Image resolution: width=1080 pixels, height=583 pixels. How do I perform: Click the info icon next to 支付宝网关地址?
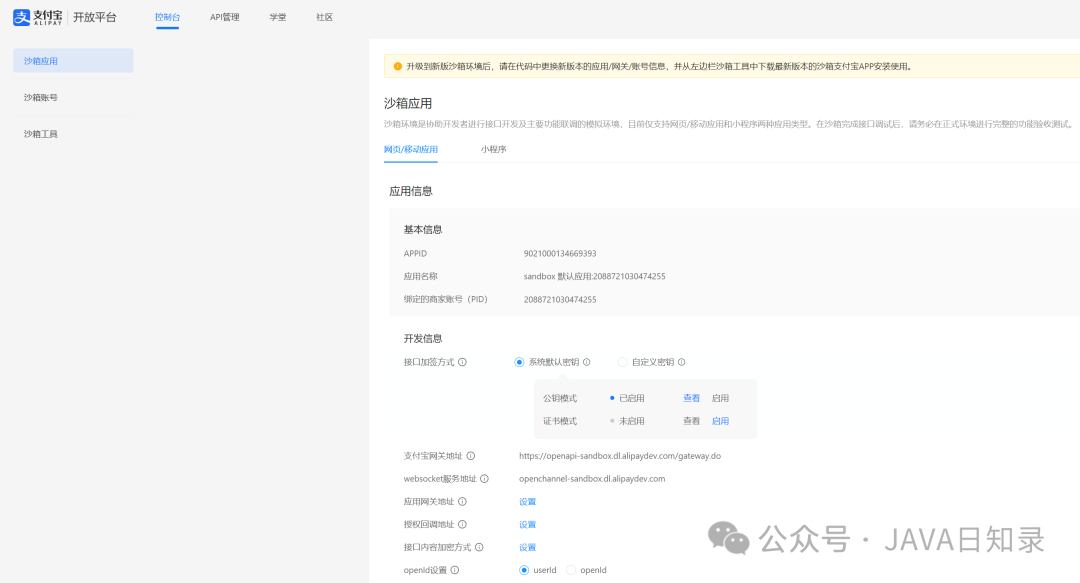(x=471, y=455)
